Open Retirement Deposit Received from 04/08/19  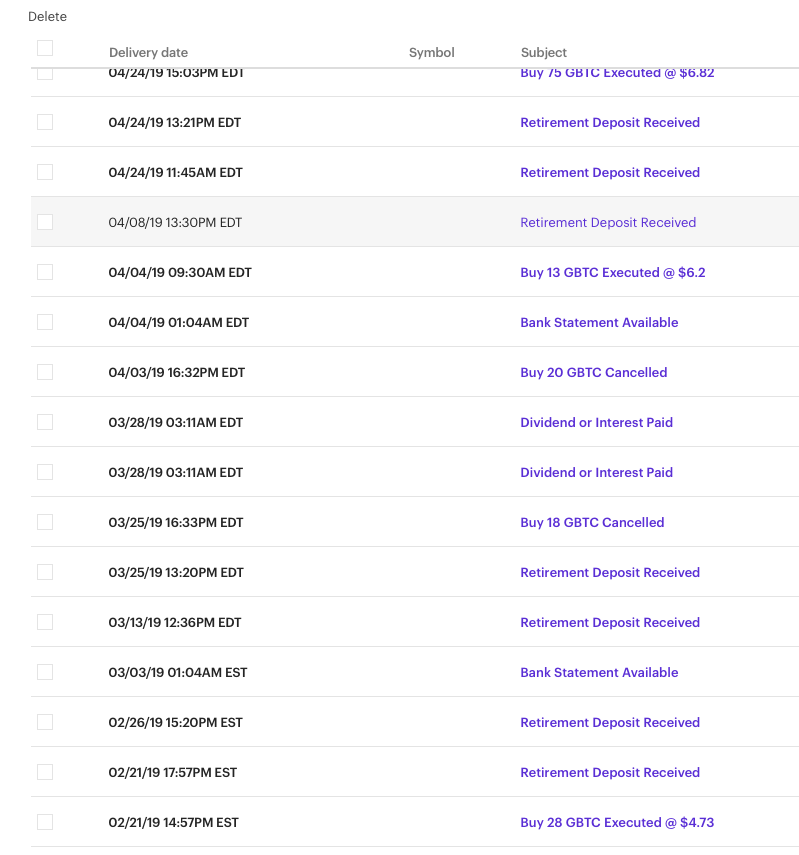click(x=608, y=222)
